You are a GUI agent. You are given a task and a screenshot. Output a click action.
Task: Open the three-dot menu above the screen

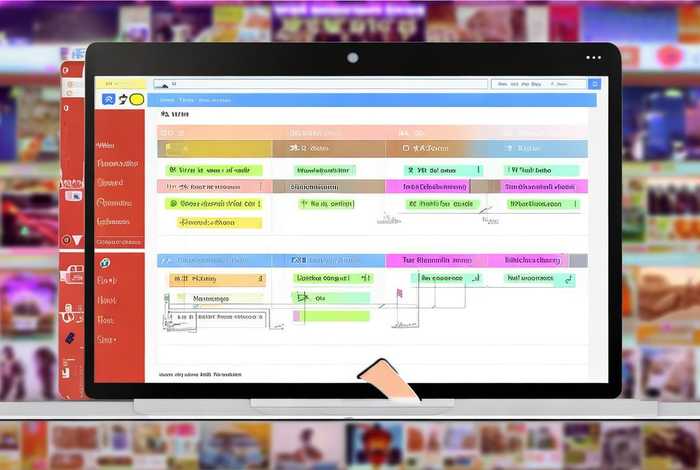point(594,58)
